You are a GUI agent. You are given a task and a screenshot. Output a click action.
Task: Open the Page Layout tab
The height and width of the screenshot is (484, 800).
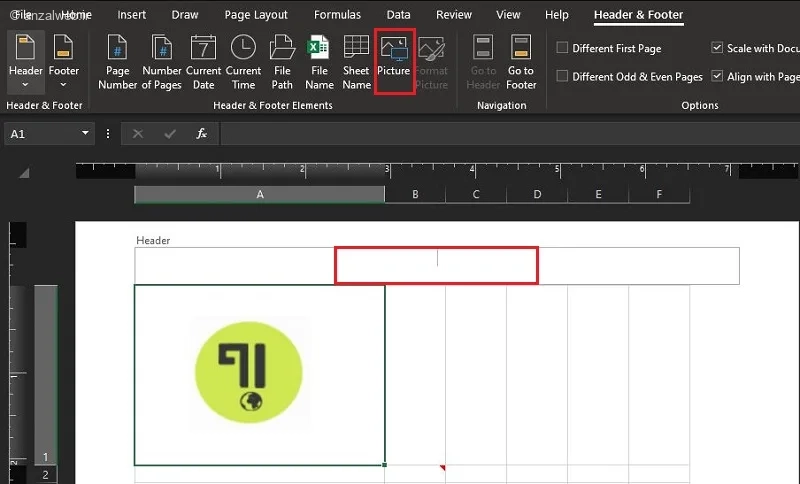pyautogui.click(x=256, y=15)
